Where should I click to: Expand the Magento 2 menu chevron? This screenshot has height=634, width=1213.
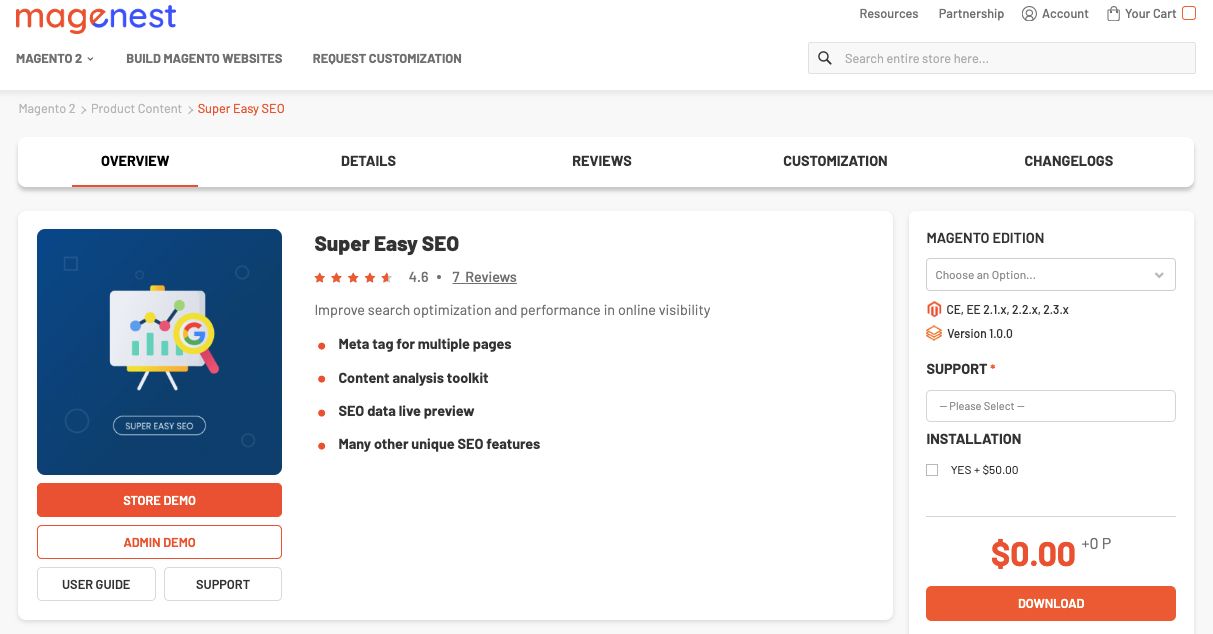pyautogui.click(x=88, y=58)
